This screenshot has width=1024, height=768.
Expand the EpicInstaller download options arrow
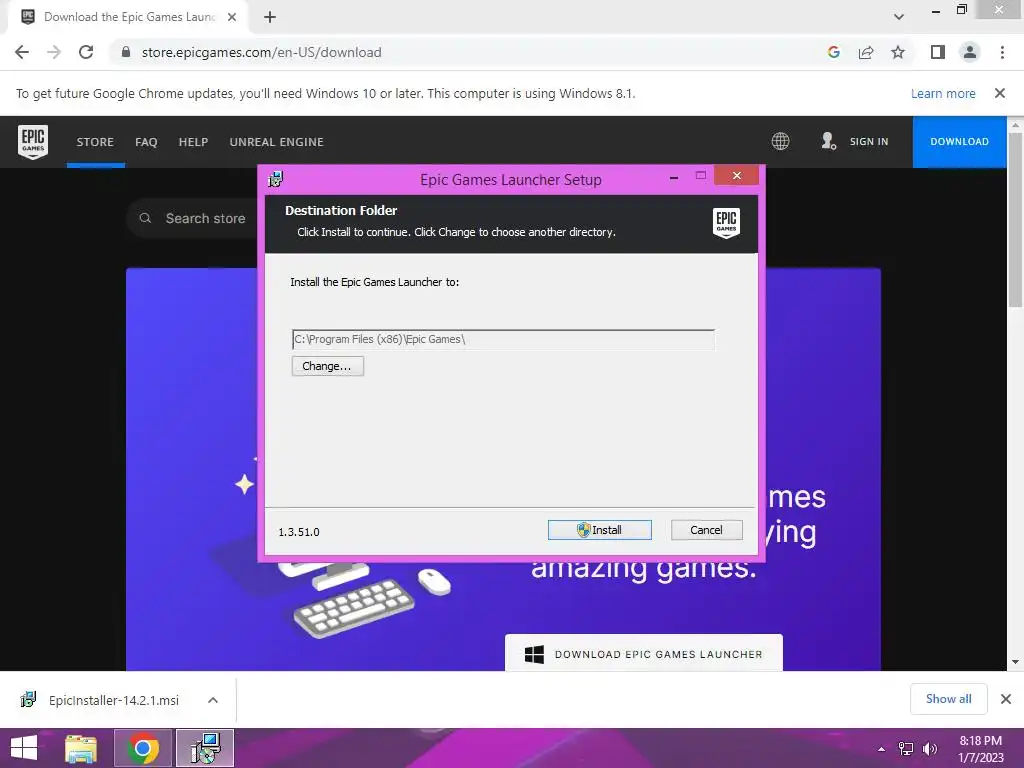coord(213,700)
